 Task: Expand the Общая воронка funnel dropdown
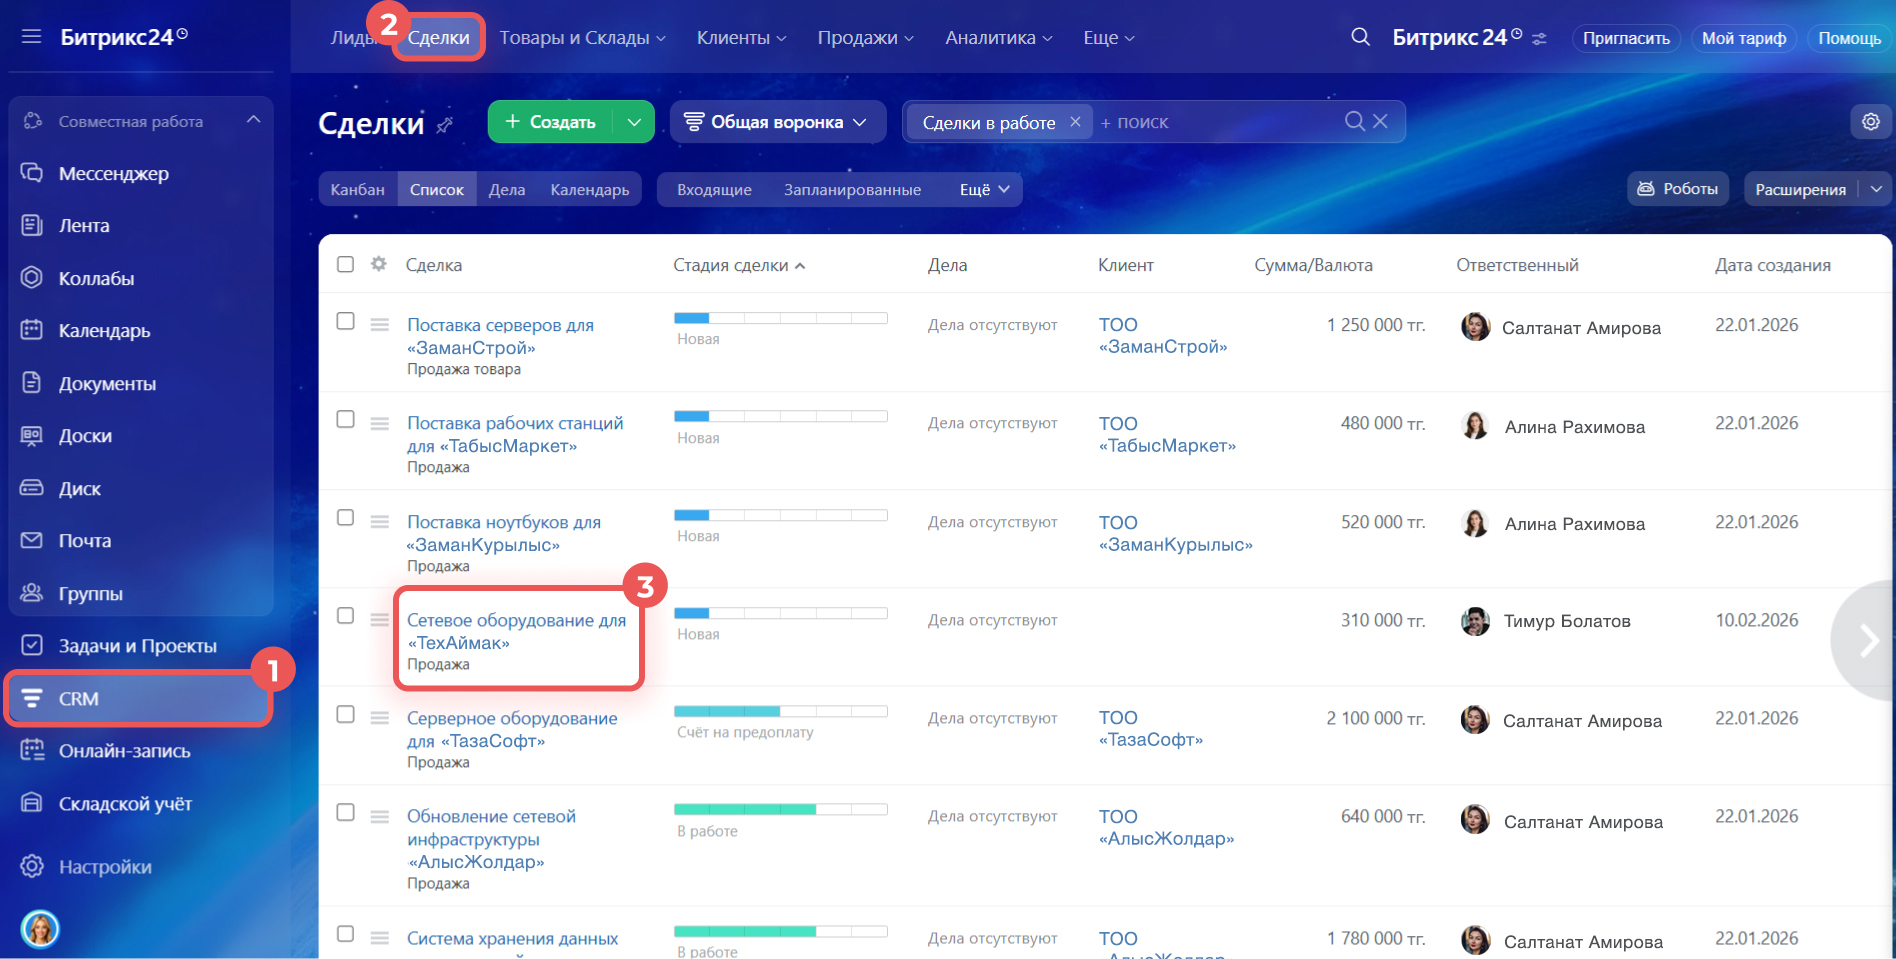776,122
